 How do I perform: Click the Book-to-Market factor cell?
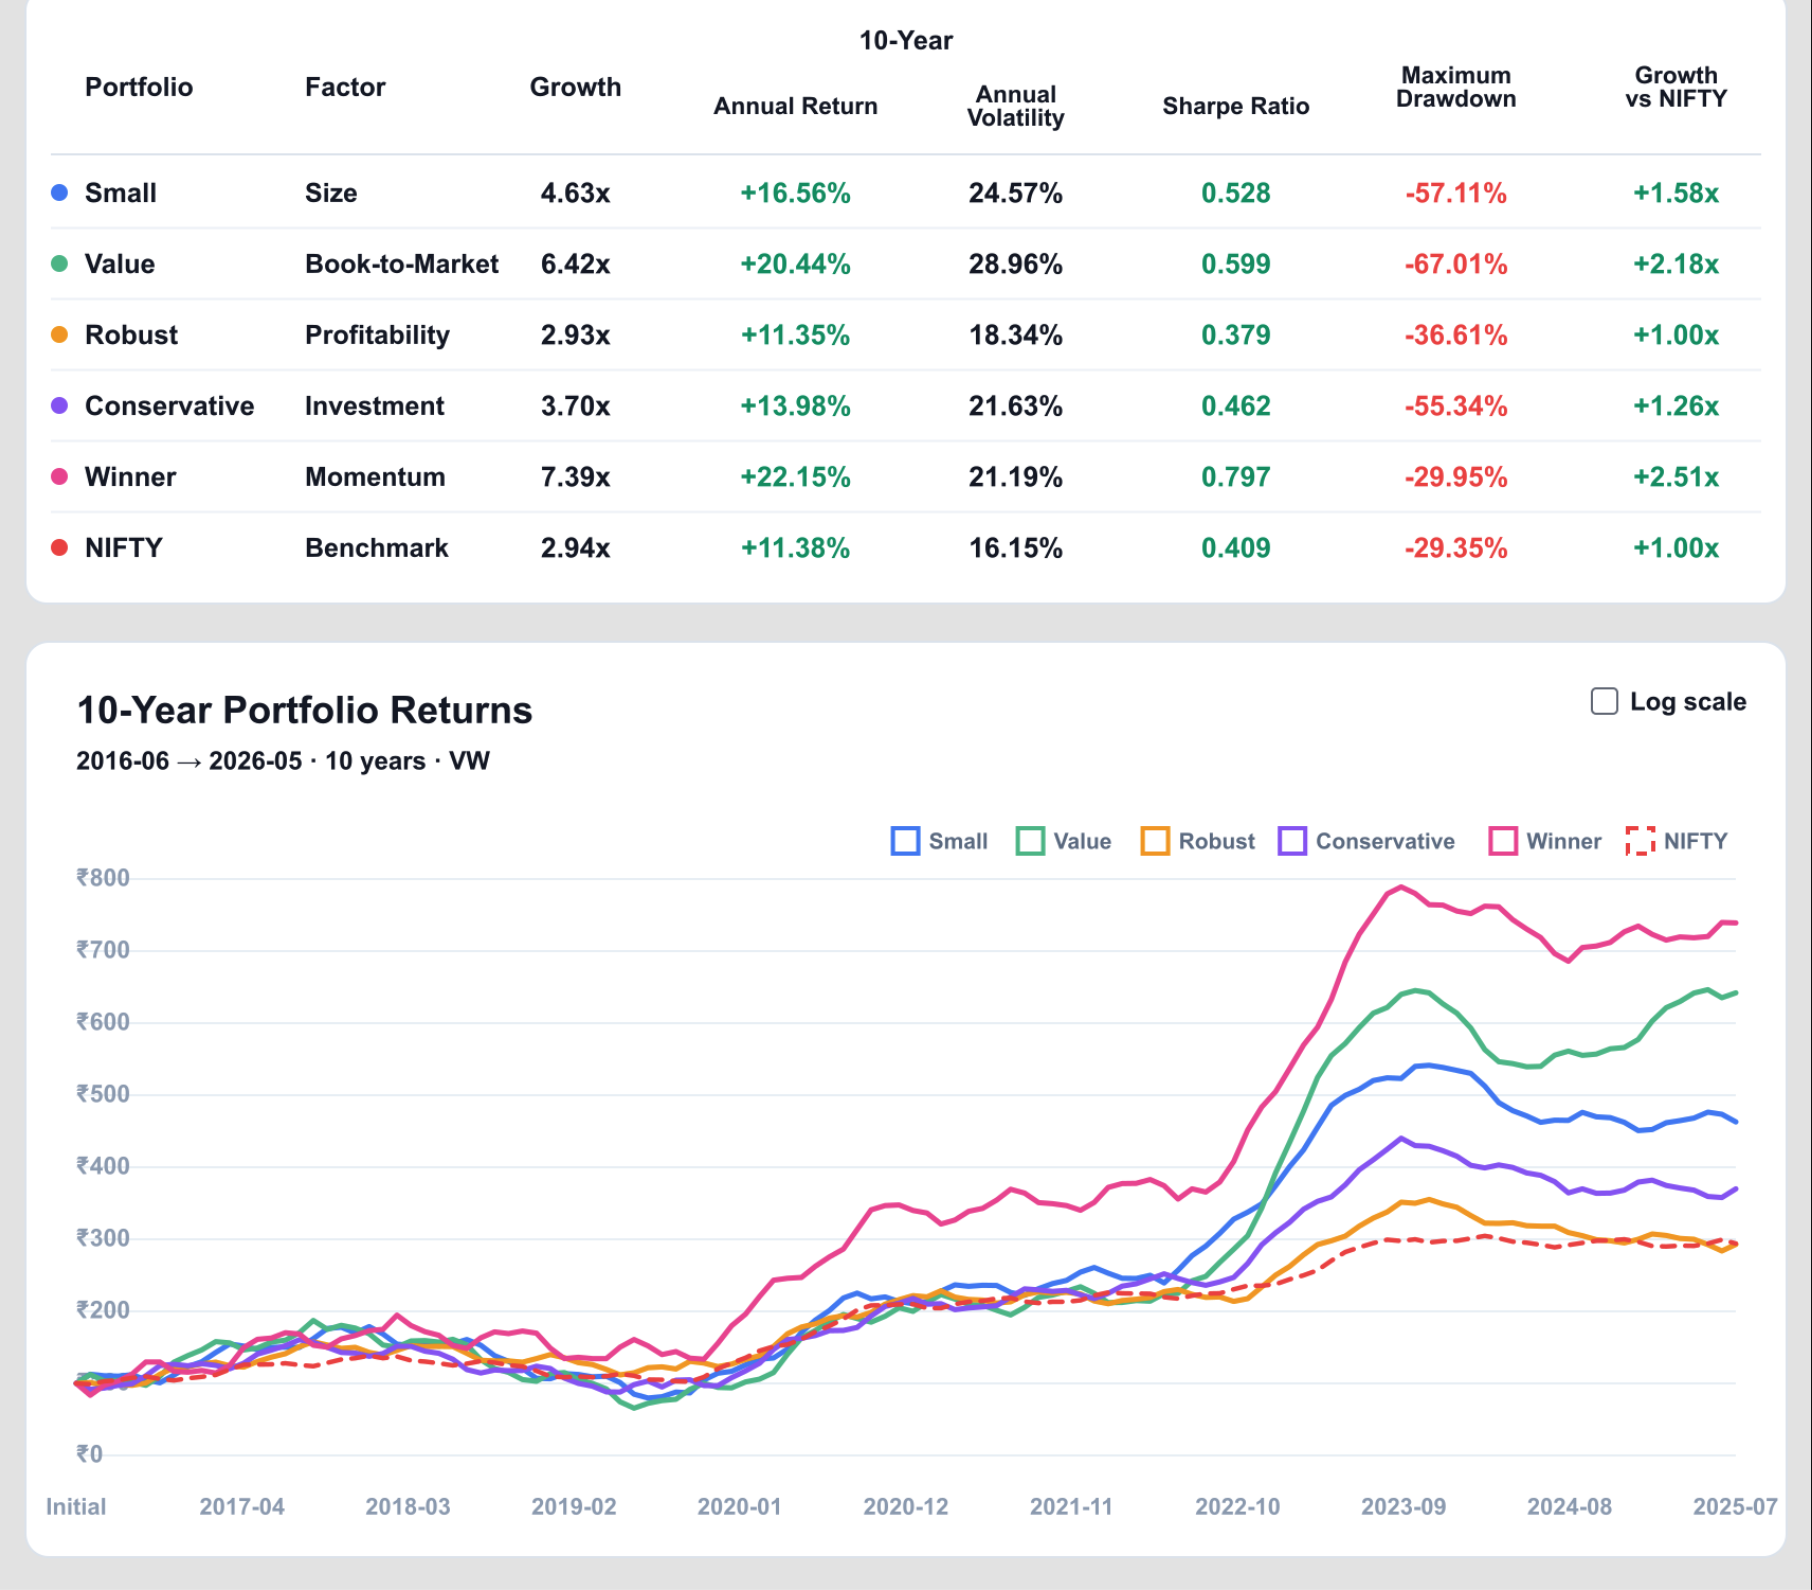[402, 264]
